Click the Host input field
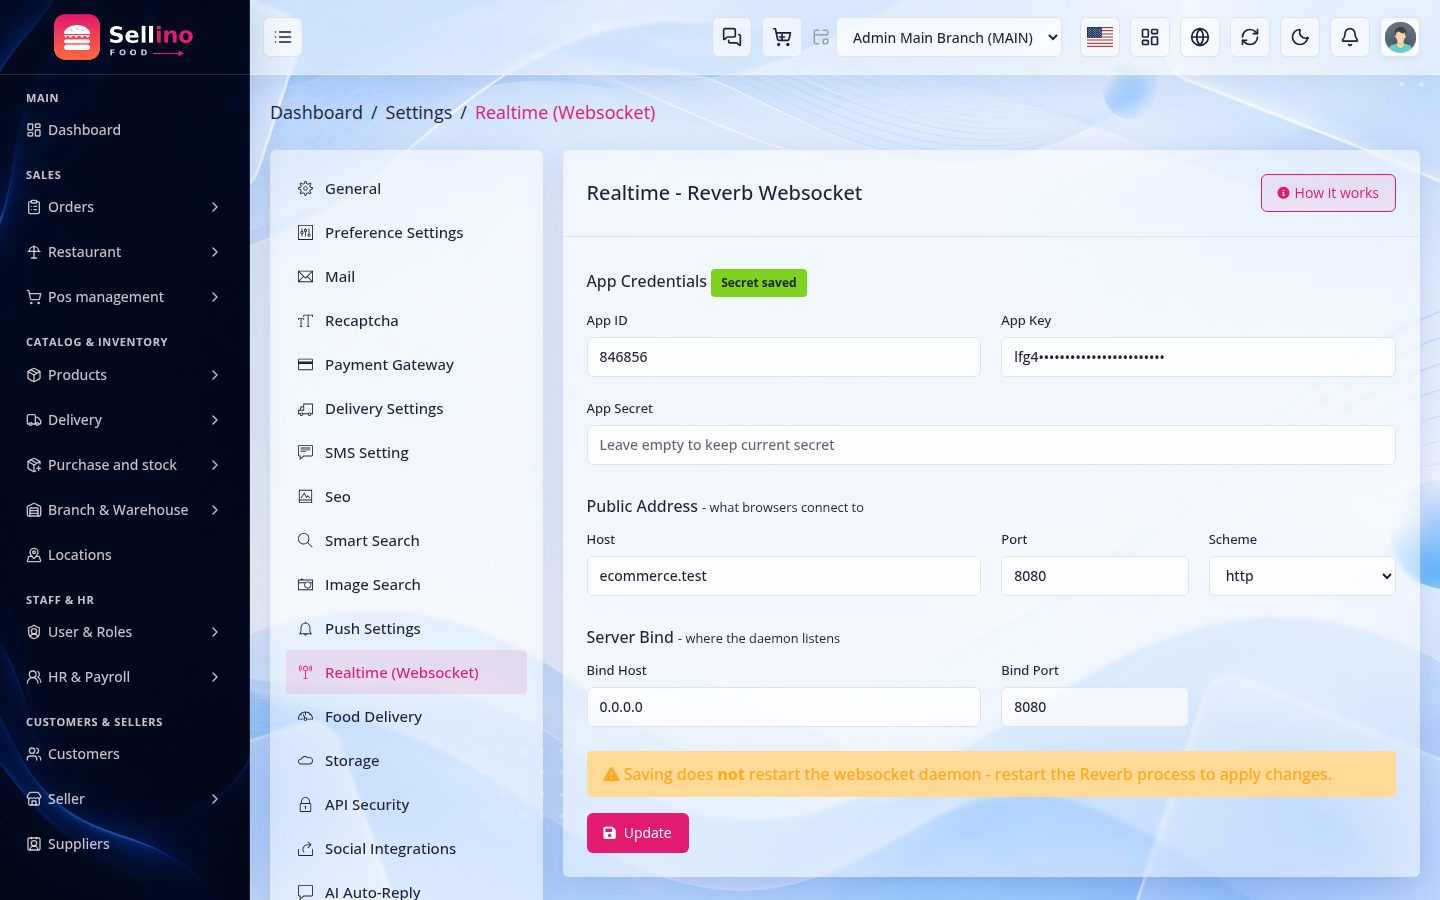The height and width of the screenshot is (900, 1440). (x=784, y=576)
